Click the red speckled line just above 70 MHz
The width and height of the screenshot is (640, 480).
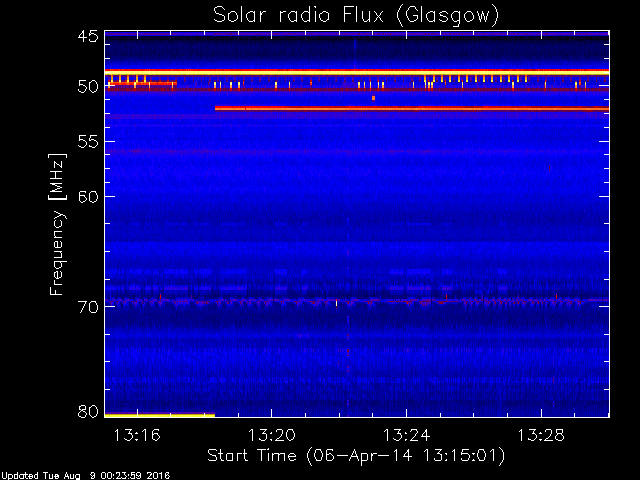pos(357,302)
